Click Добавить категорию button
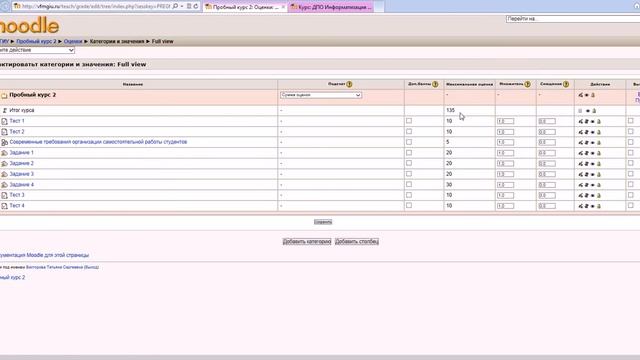 tap(307, 242)
